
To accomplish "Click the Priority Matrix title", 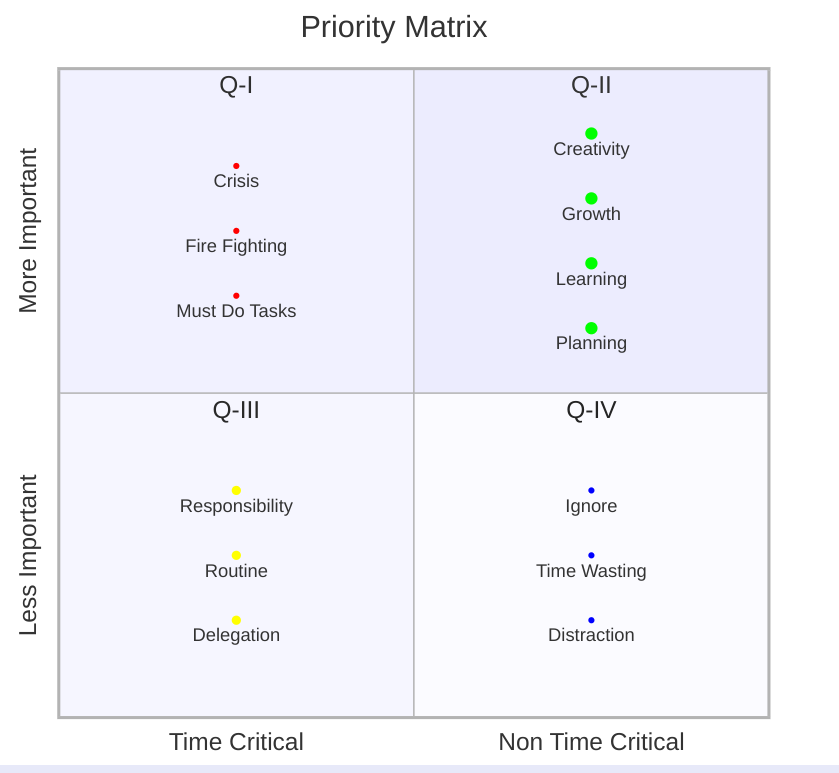I will pos(394,27).
